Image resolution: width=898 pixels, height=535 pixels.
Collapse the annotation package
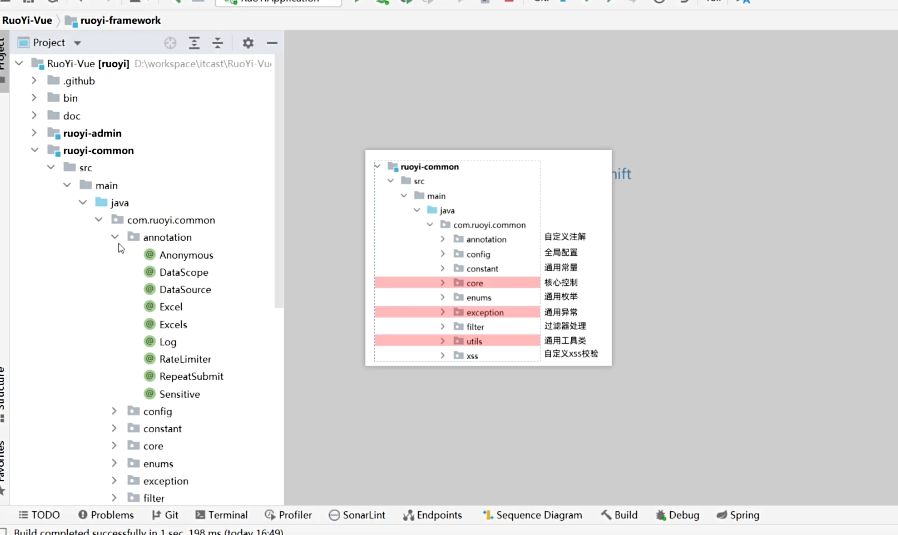click(x=115, y=237)
